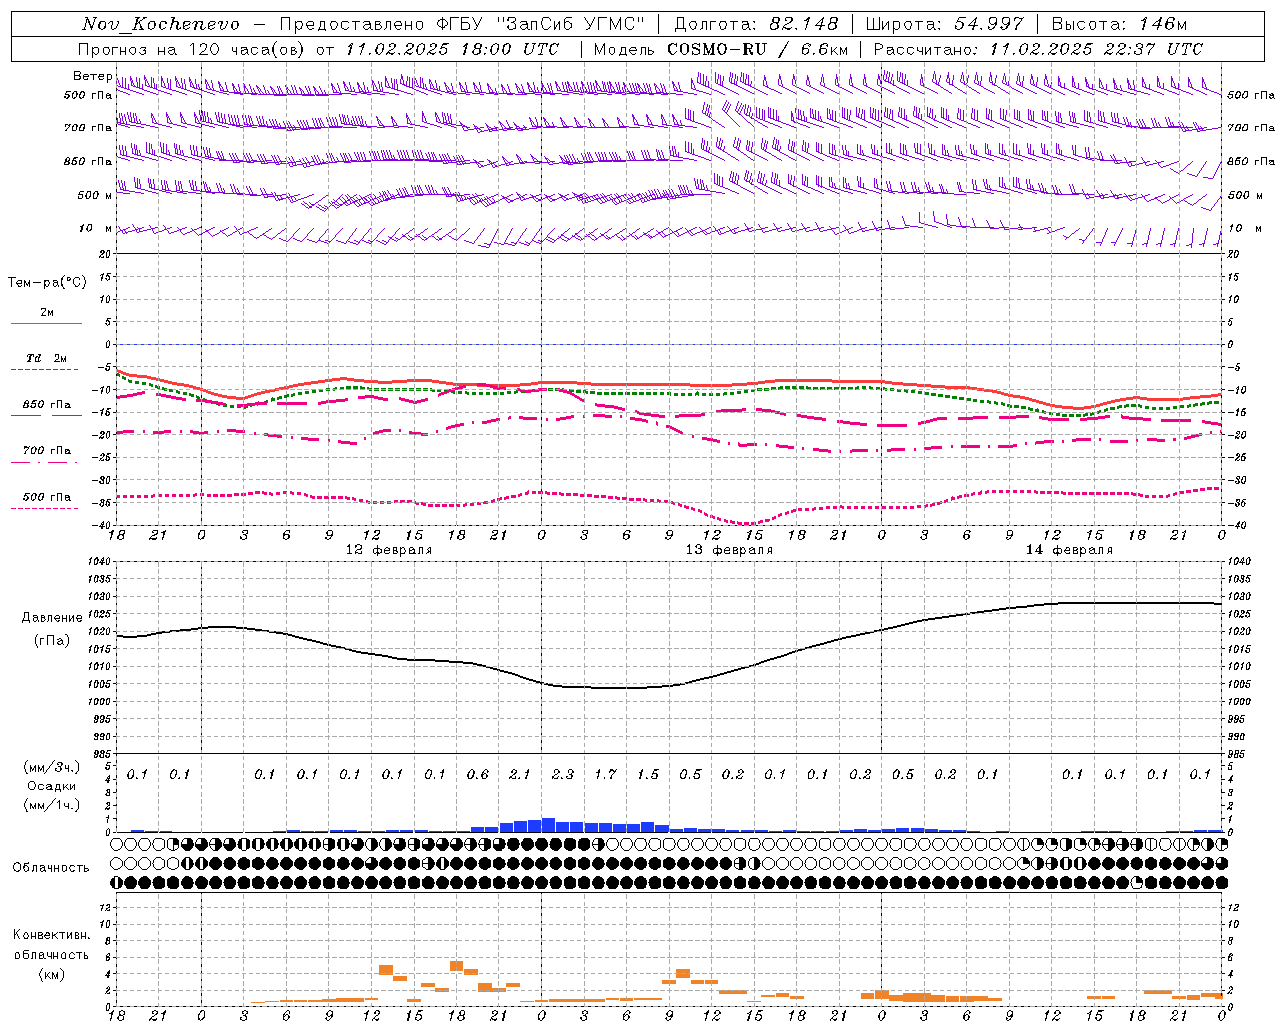Click 'Рассчитано: 11.02.2025 22:37 UTC' text

pyautogui.click(x=1038, y=49)
